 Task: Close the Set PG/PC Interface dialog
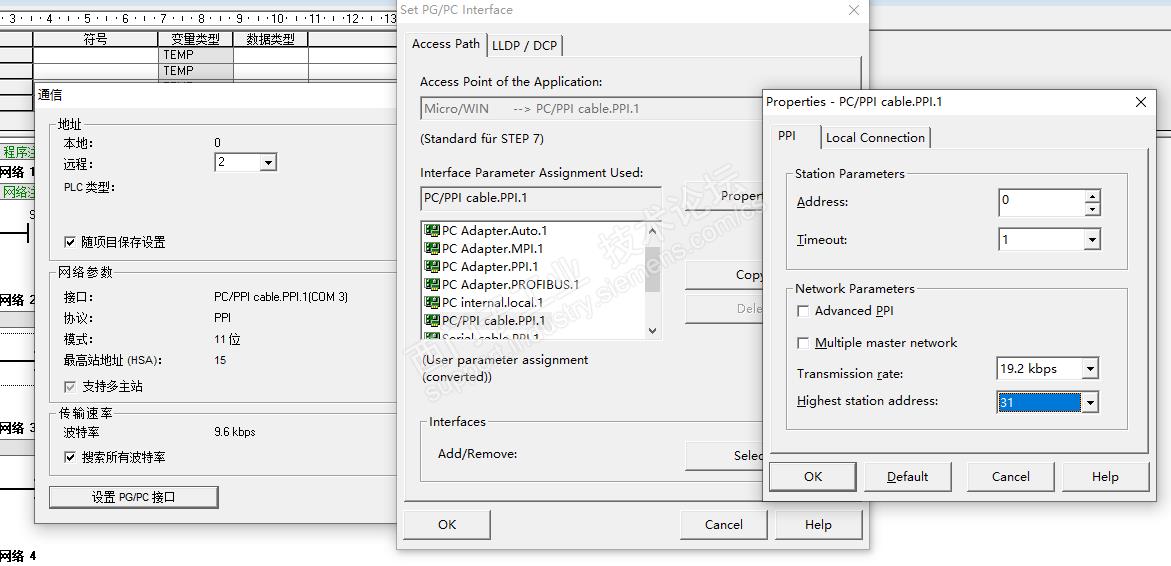(854, 10)
